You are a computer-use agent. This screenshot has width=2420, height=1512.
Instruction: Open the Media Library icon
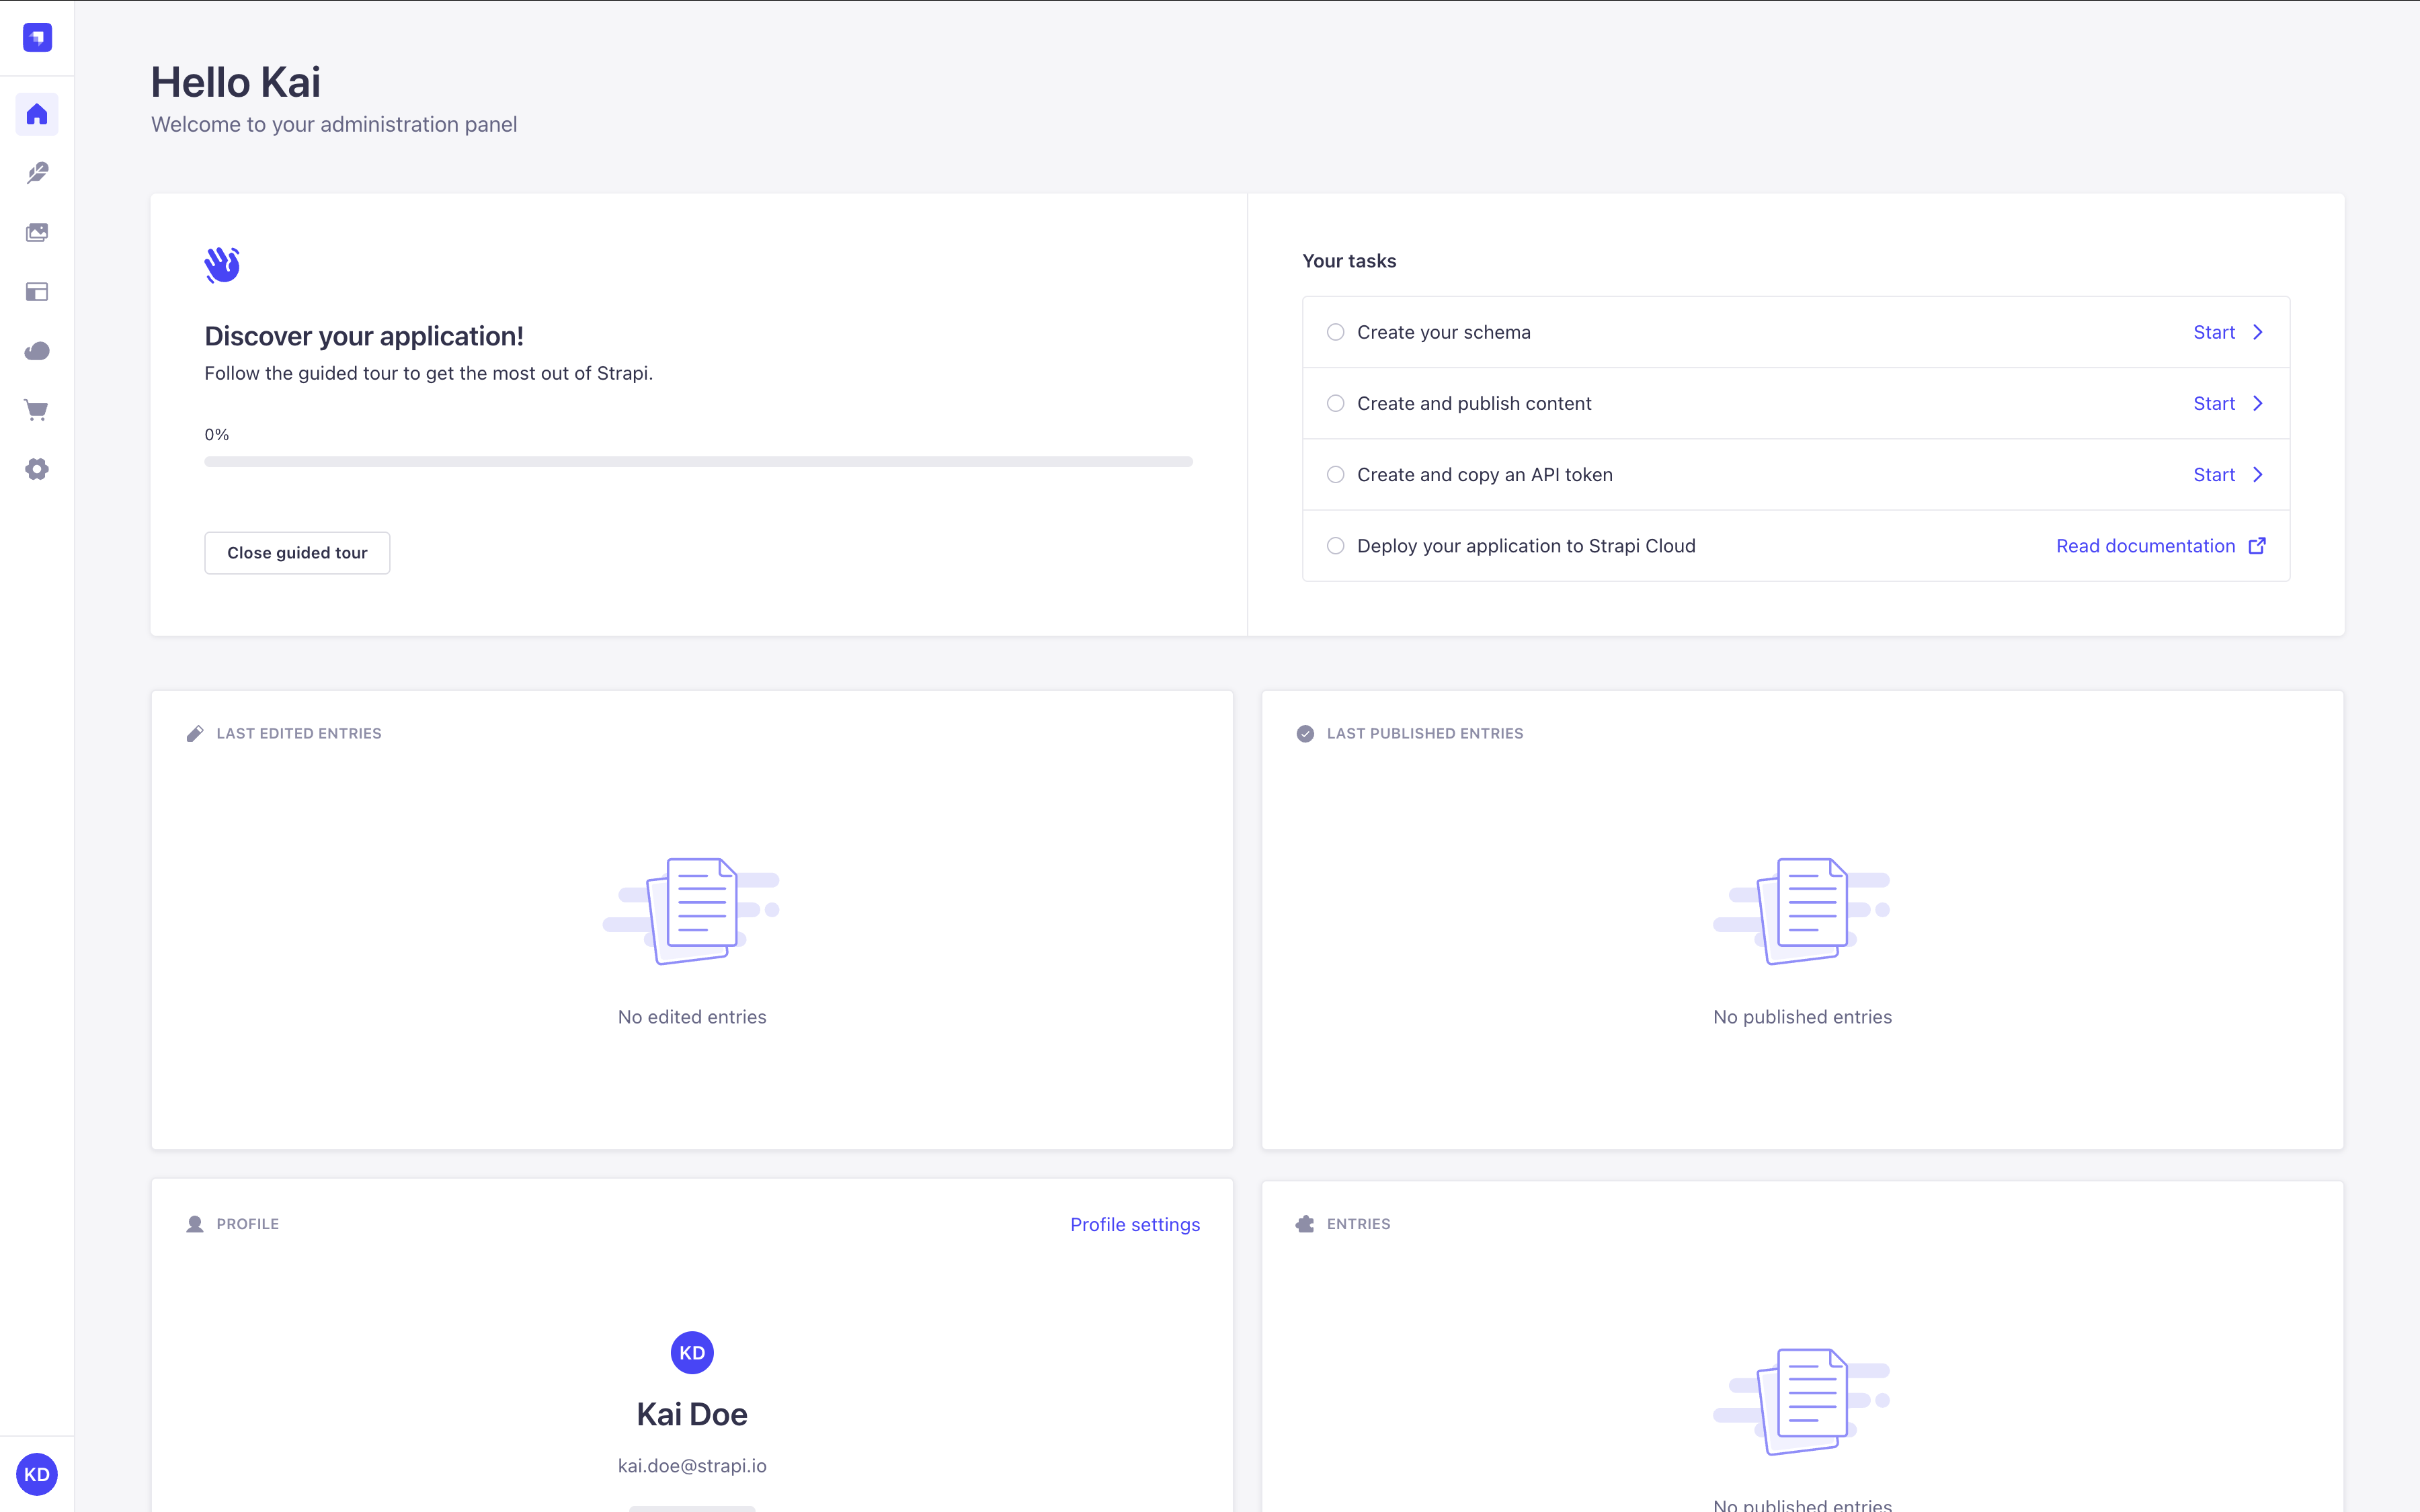[37, 232]
